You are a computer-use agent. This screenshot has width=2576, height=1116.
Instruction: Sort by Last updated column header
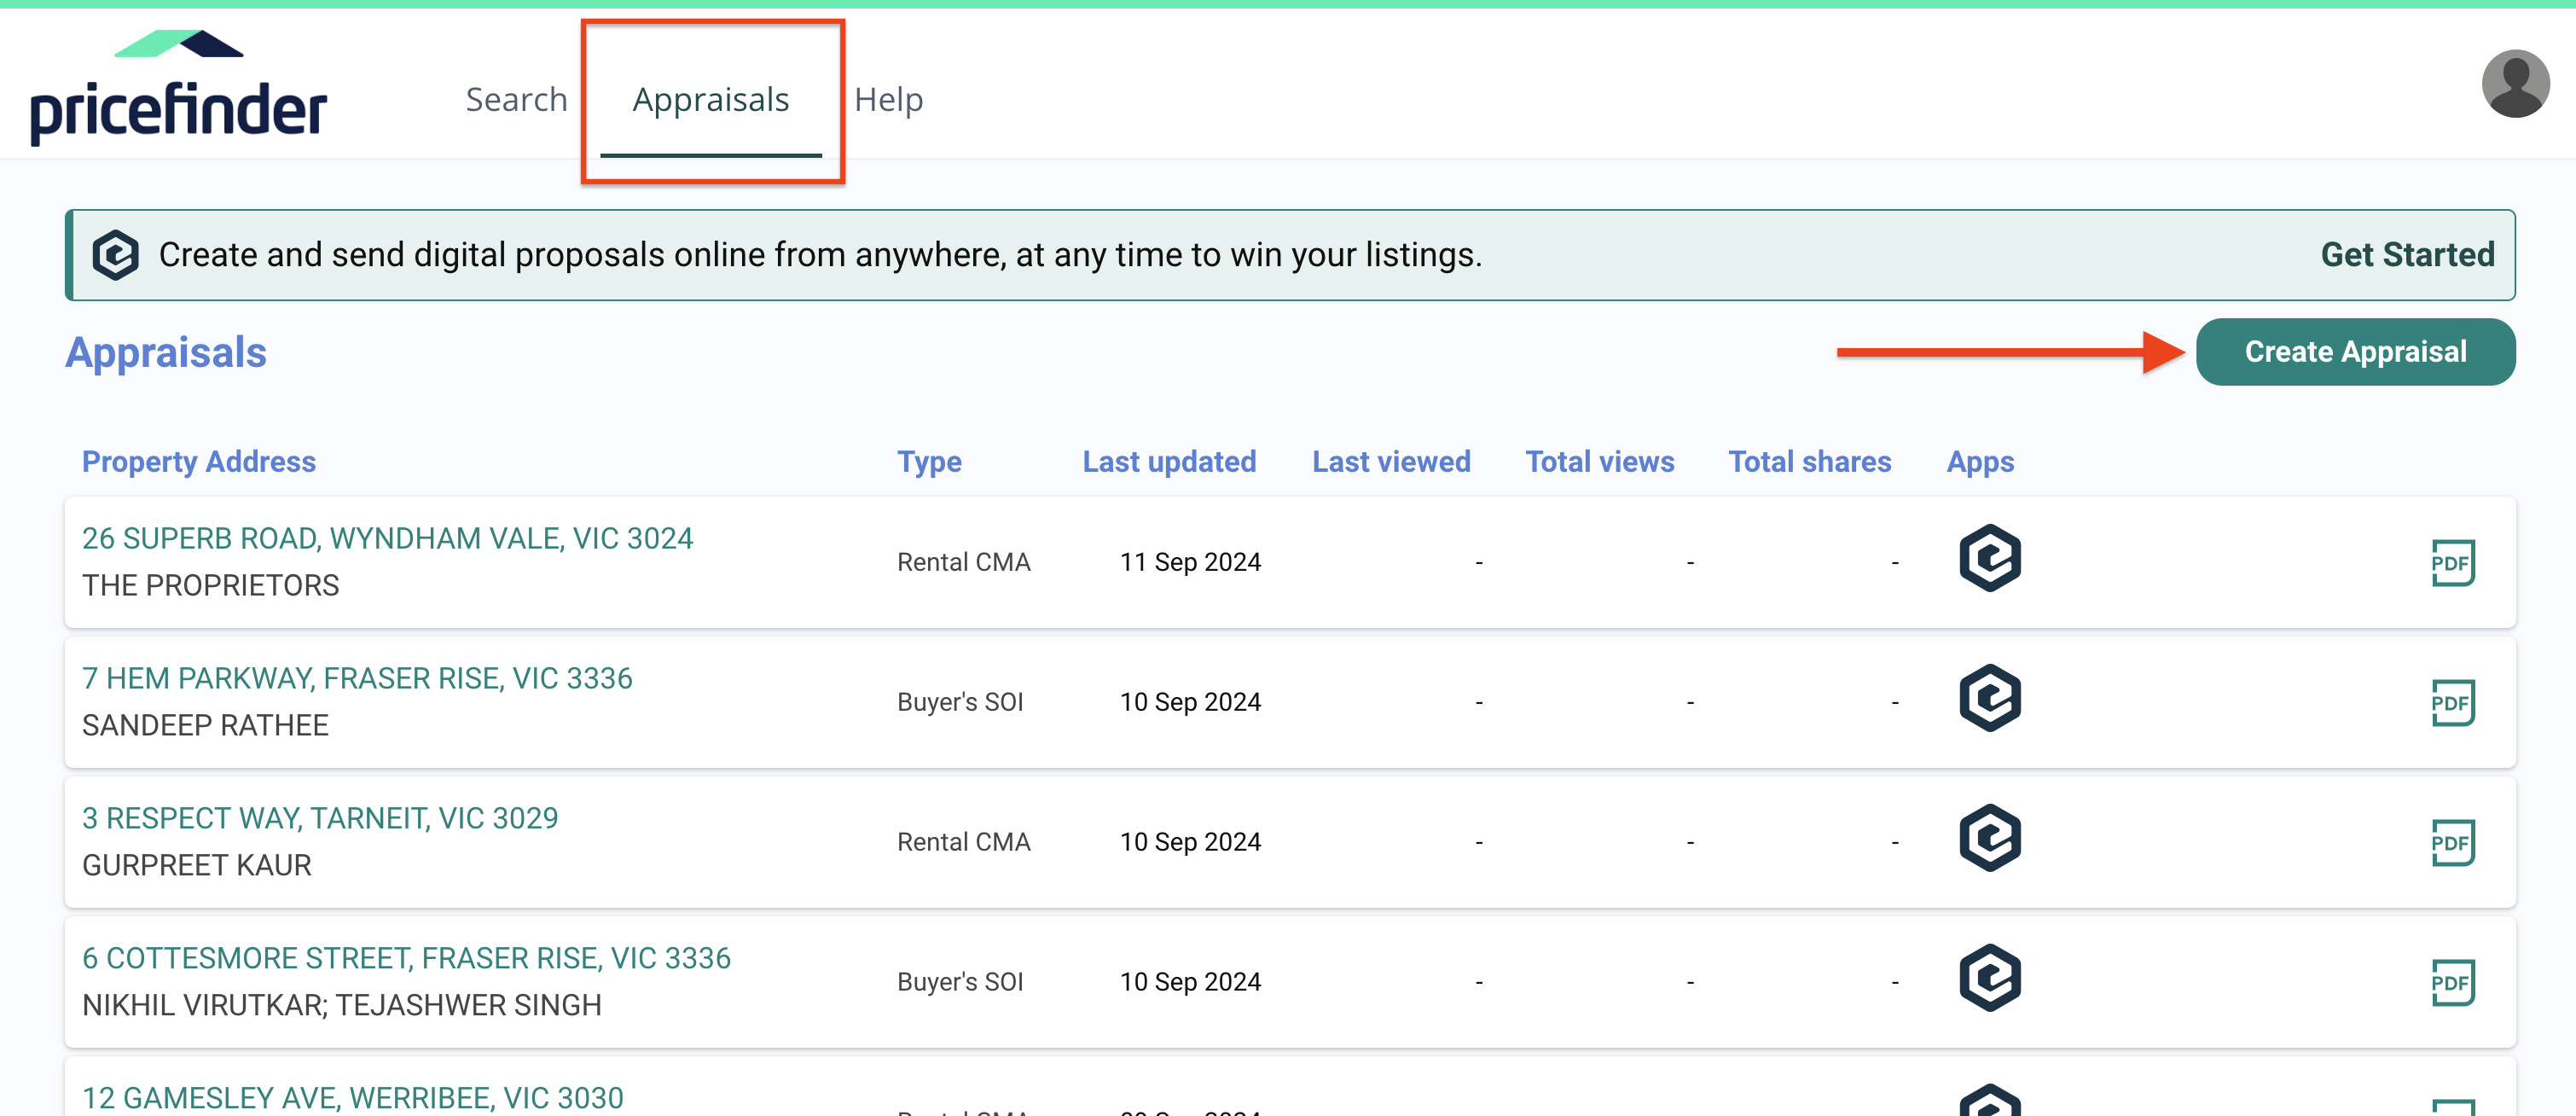[1169, 461]
